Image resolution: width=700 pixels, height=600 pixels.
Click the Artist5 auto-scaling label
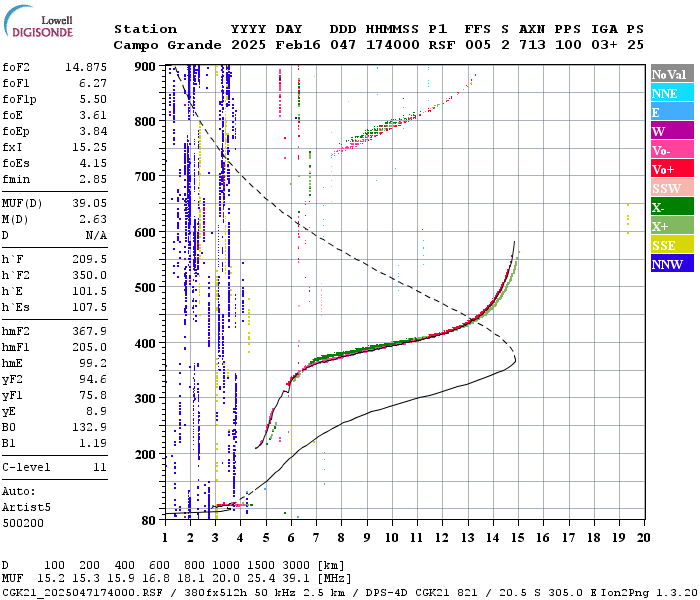point(26,508)
